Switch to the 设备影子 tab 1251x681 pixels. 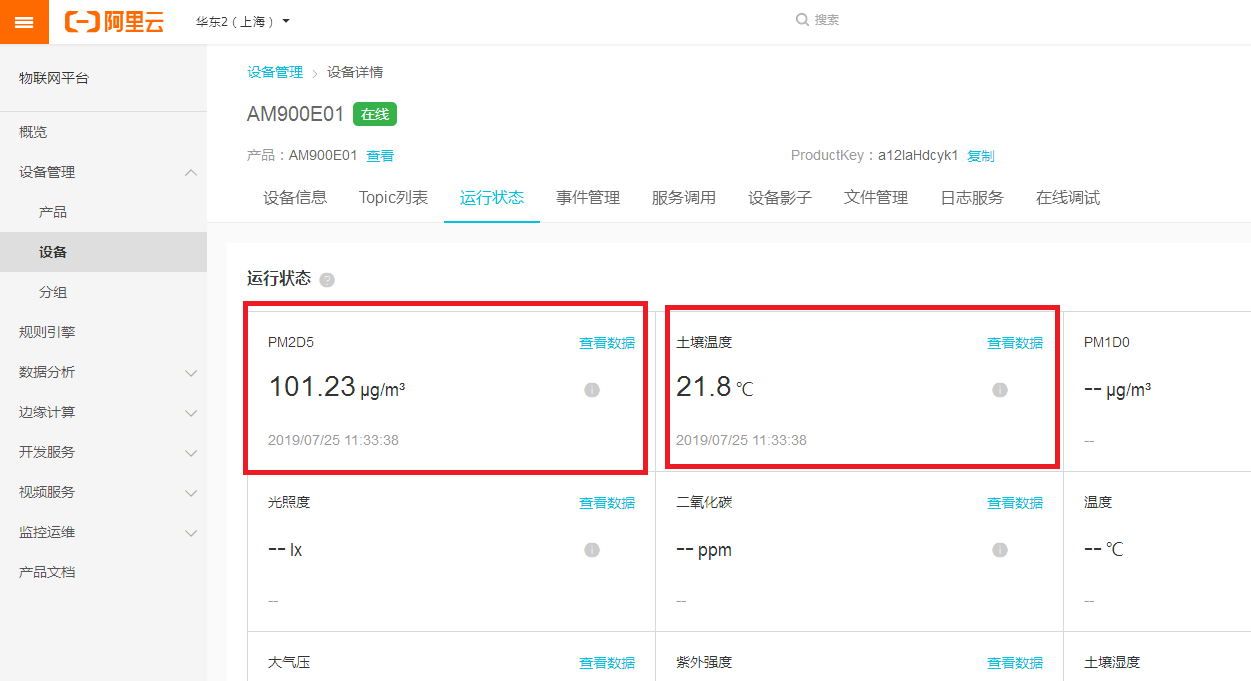click(780, 198)
